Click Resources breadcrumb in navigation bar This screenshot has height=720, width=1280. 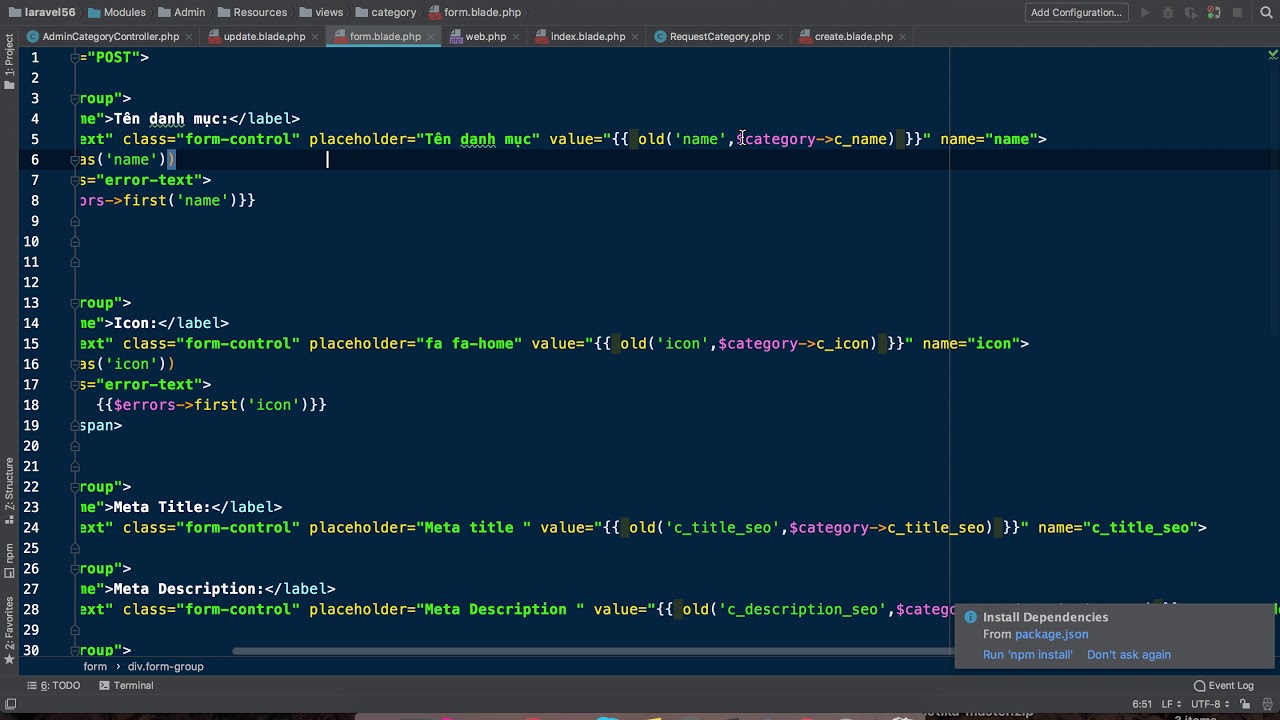click(x=260, y=13)
